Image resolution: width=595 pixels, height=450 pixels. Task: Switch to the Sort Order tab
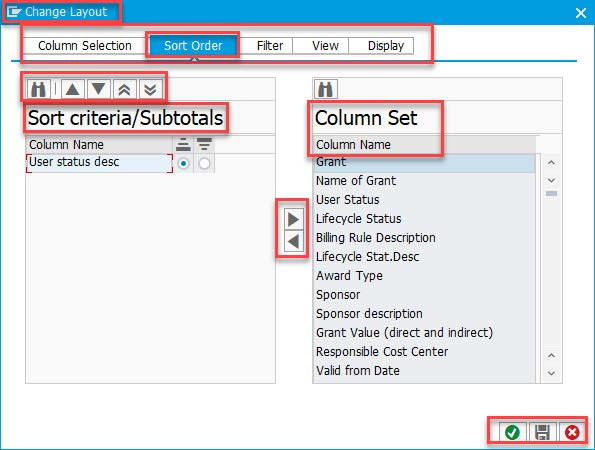pyautogui.click(x=193, y=46)
